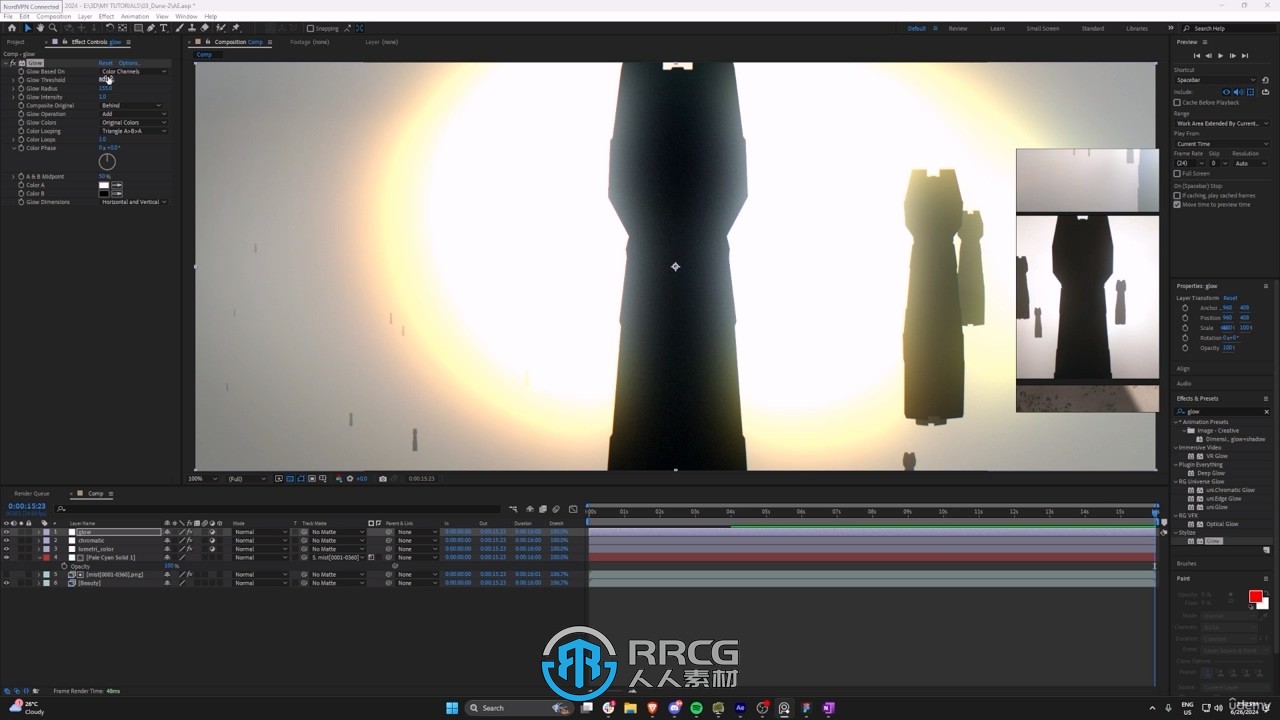Open Color Looping dropdown

point(133,131)
